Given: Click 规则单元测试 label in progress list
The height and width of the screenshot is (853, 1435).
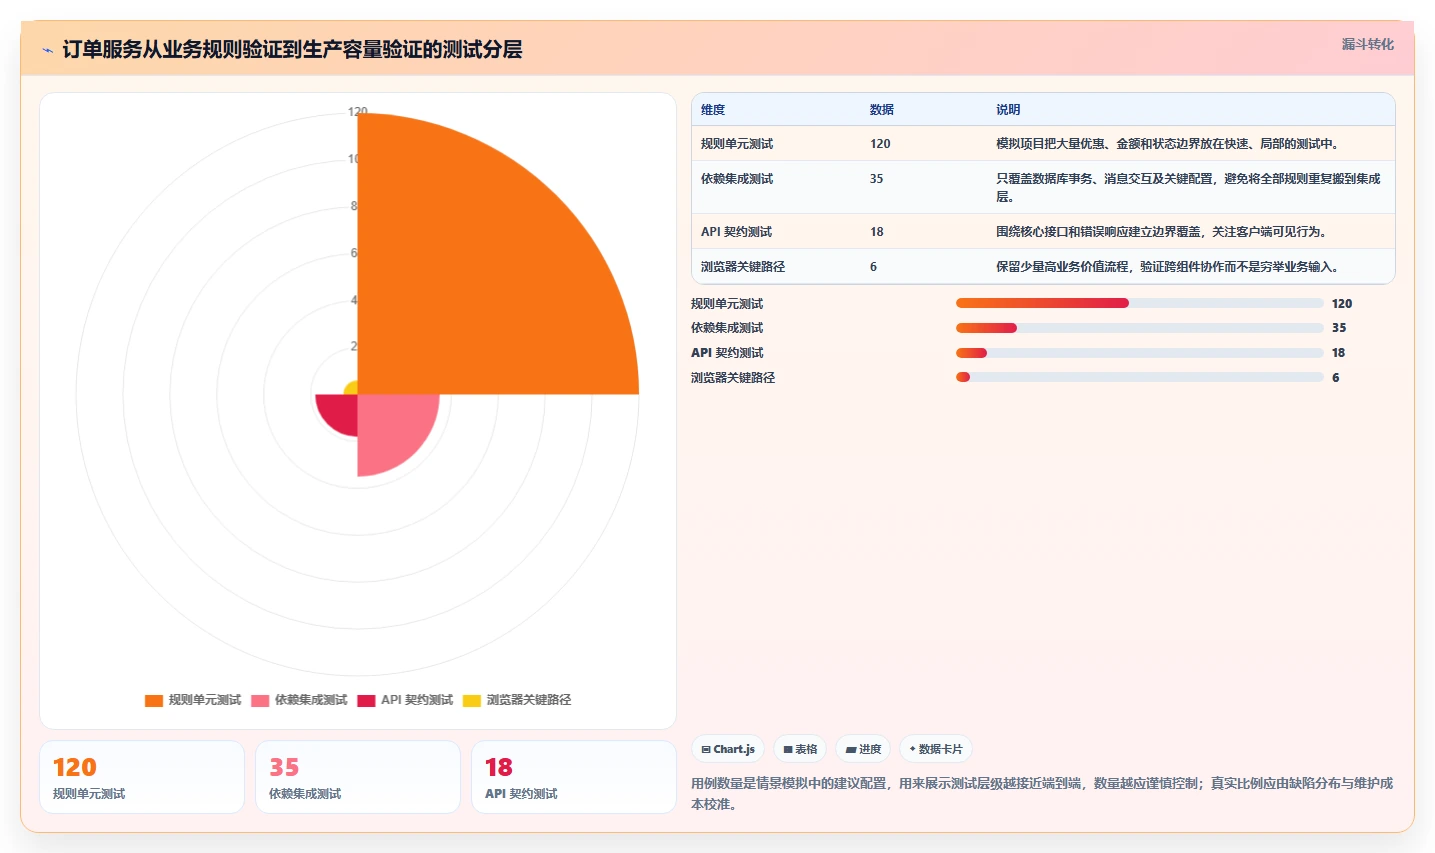Looking at the screenshot, I should (727, 304).
